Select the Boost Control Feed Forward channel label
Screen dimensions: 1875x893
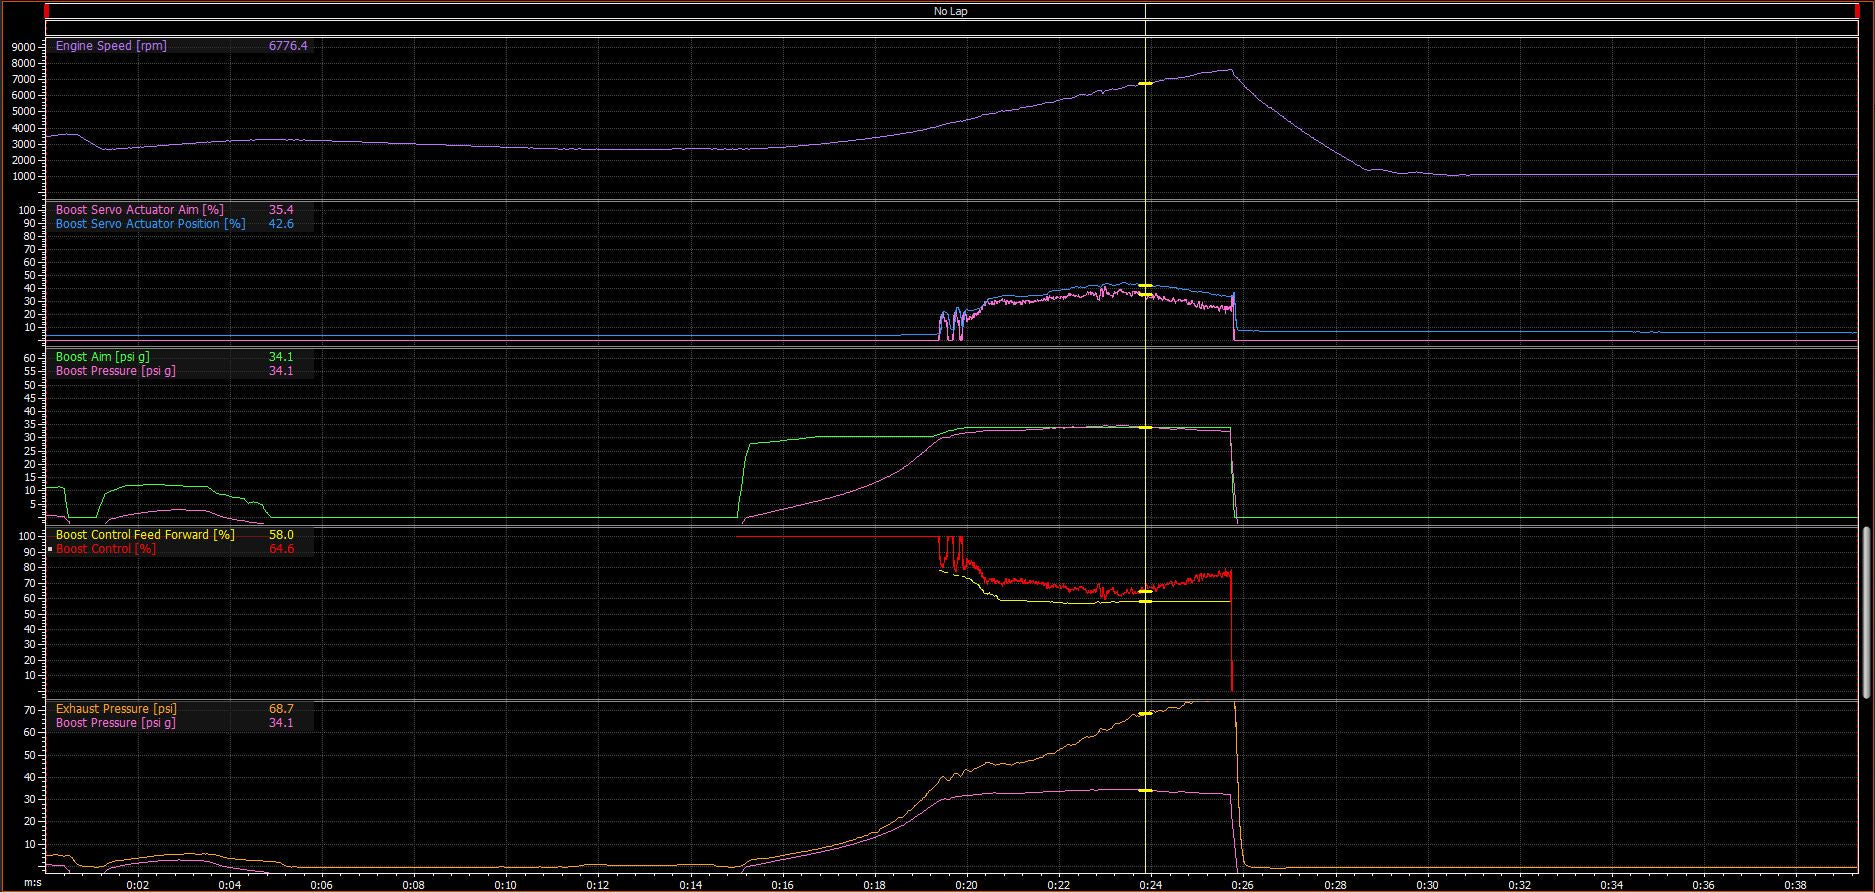coord(145,535)
